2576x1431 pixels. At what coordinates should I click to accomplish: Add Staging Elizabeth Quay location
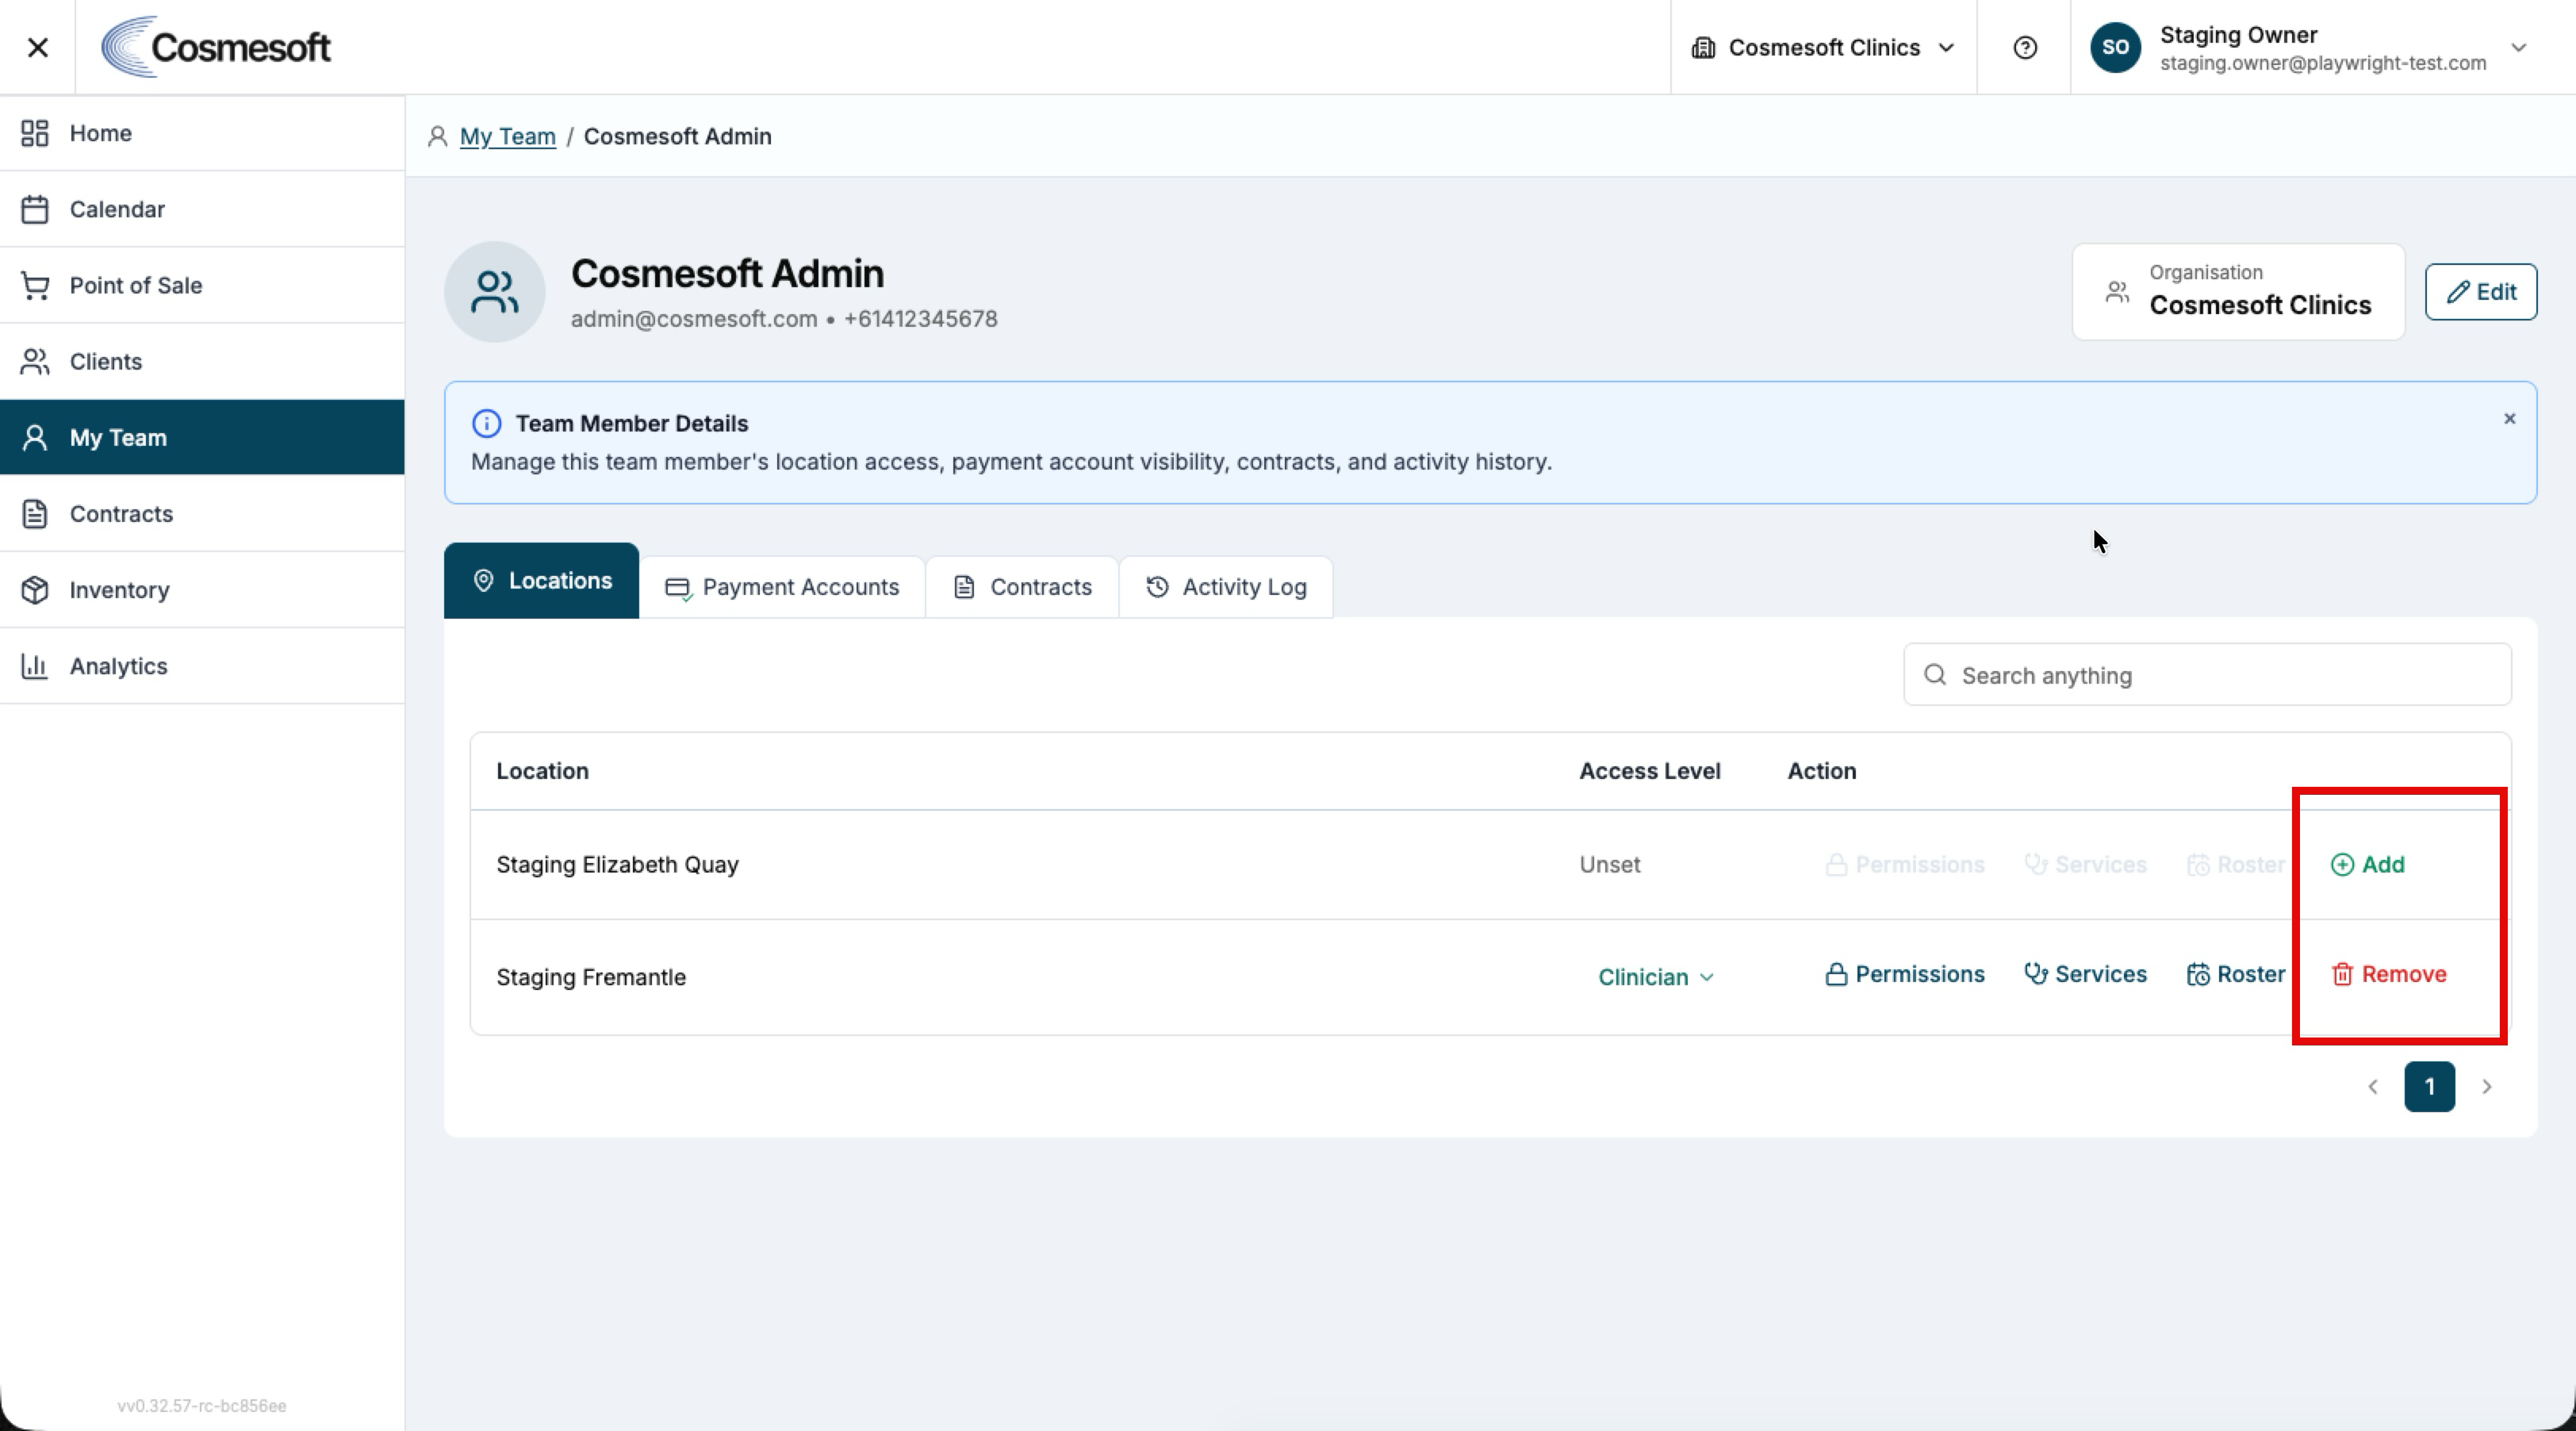(x=2367, y=864)
